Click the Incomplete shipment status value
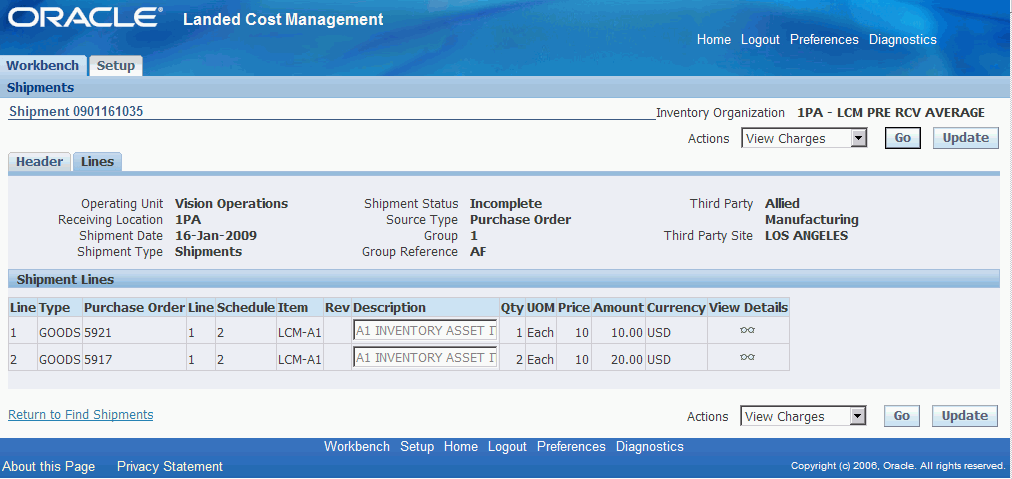 tap(506, 204)
